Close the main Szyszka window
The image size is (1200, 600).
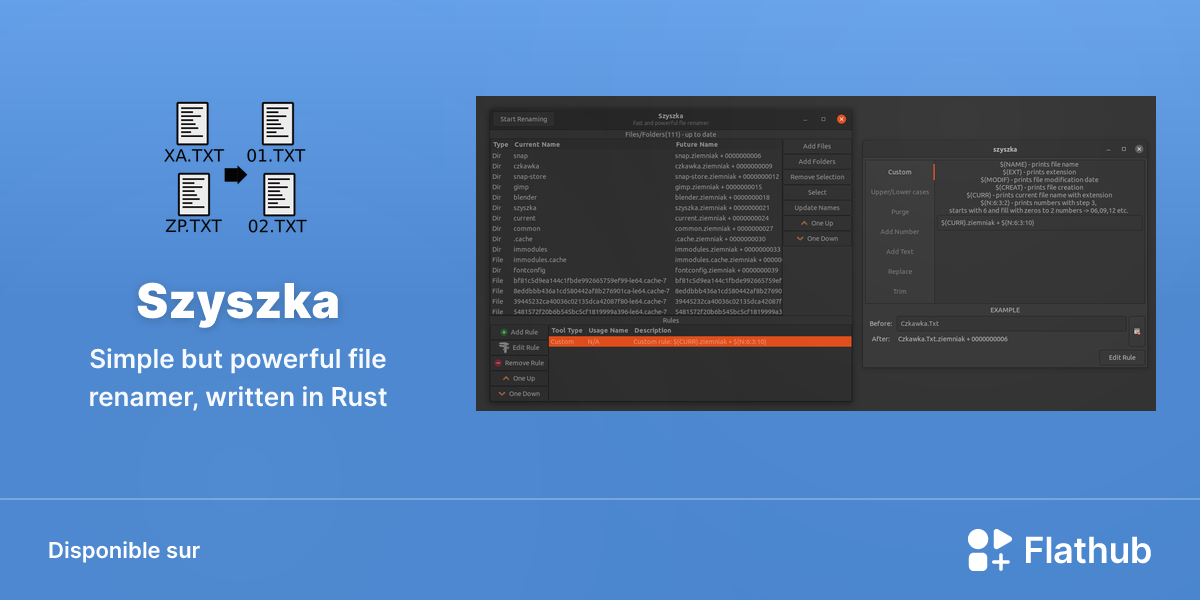[x=841, y=119]
